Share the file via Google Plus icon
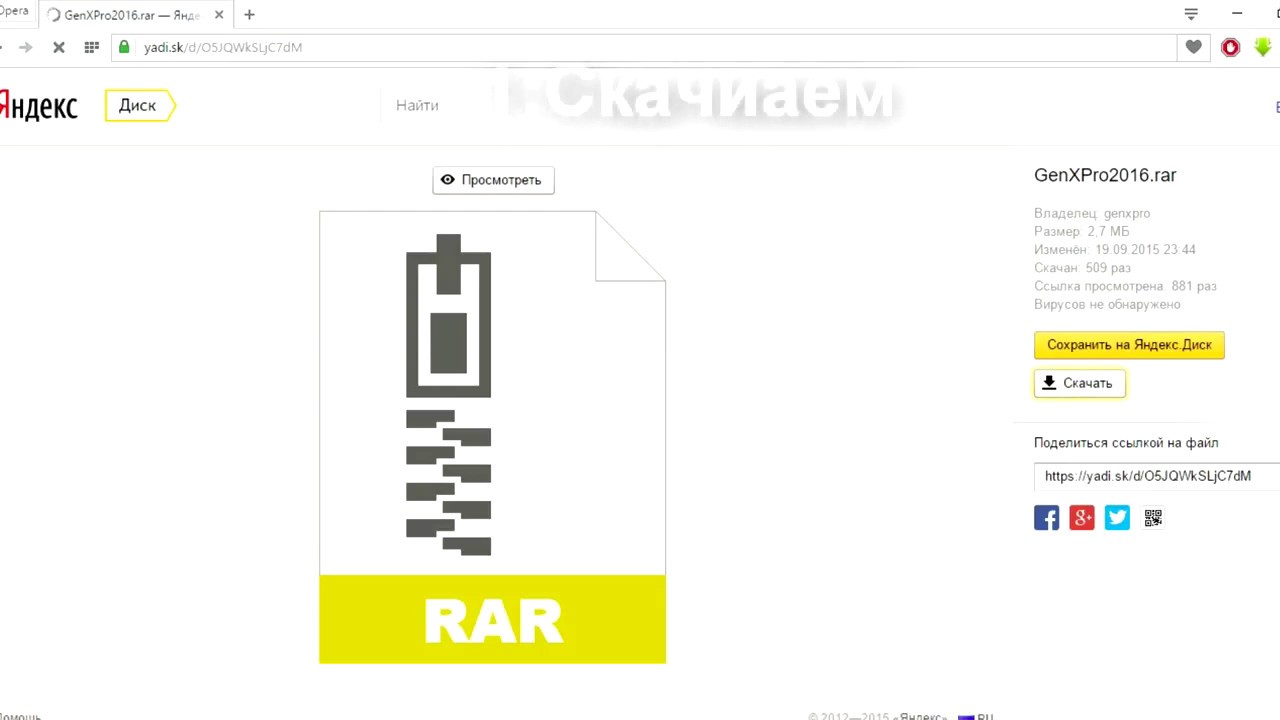 [x=1082, y=518]
